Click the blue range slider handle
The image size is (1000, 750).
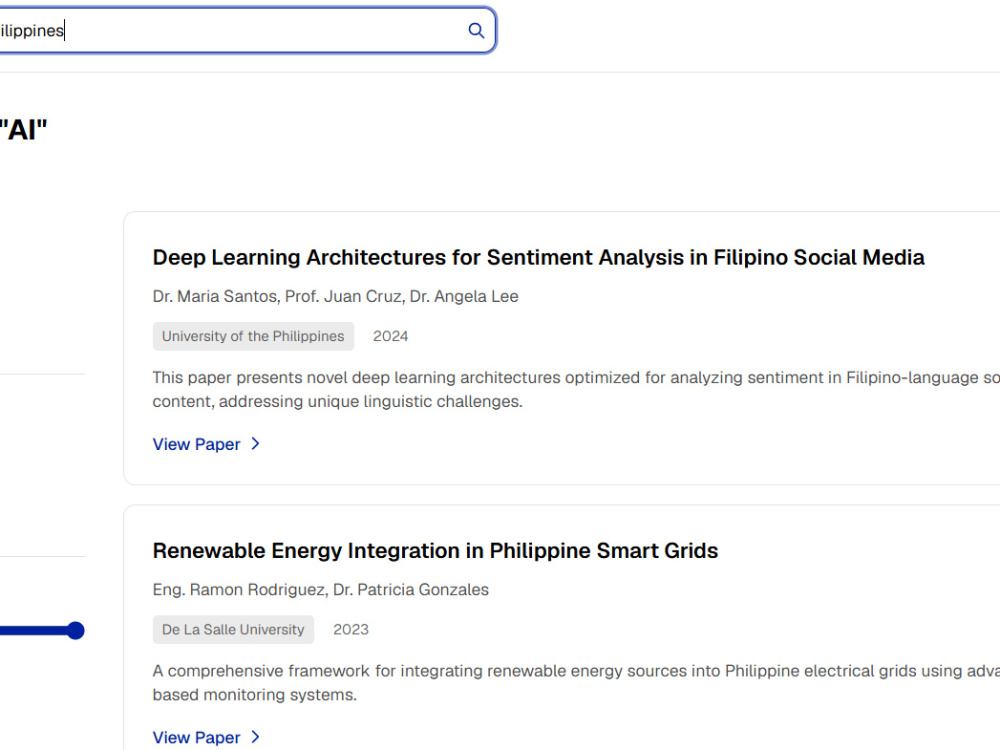75,631
